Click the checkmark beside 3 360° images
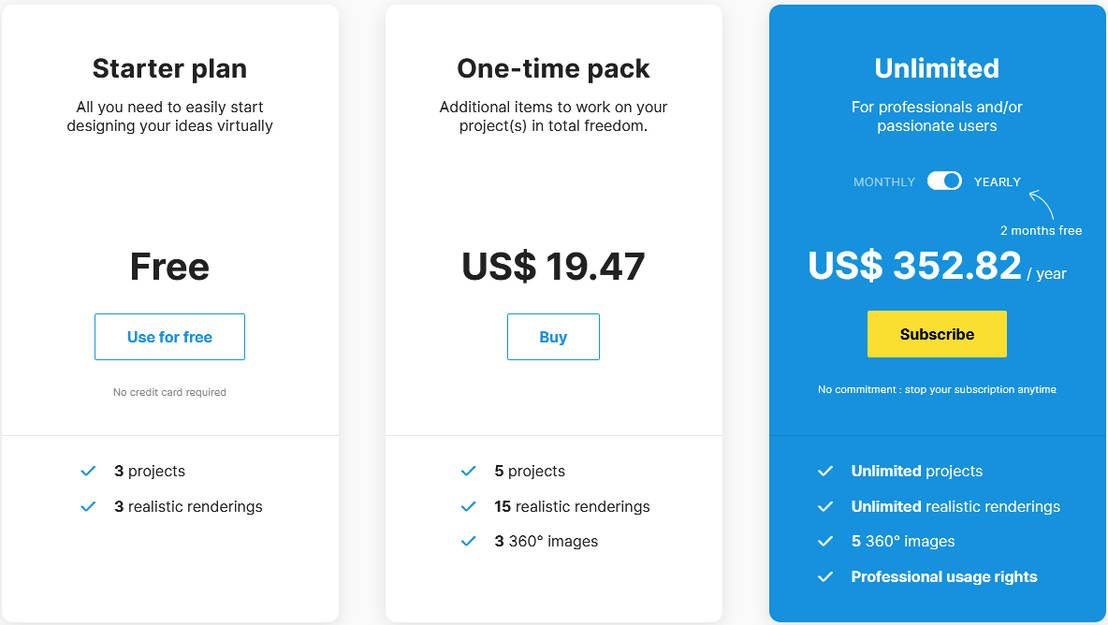This screenshot has height=625, width=1108. (468, 541)
